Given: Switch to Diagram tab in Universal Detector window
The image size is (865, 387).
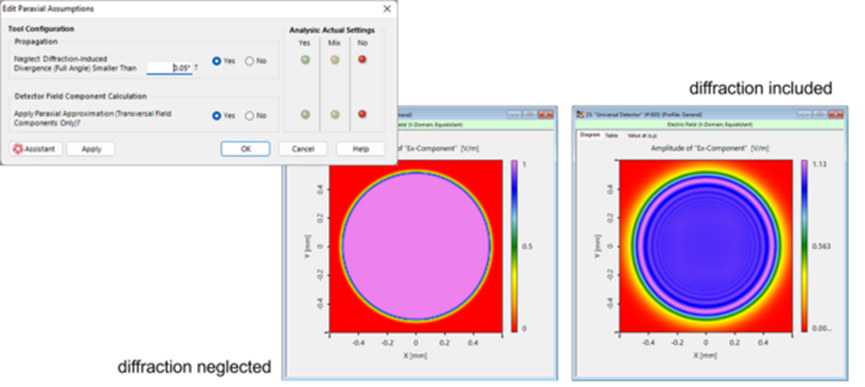Looking at the screenshot, I should (589, 135).
